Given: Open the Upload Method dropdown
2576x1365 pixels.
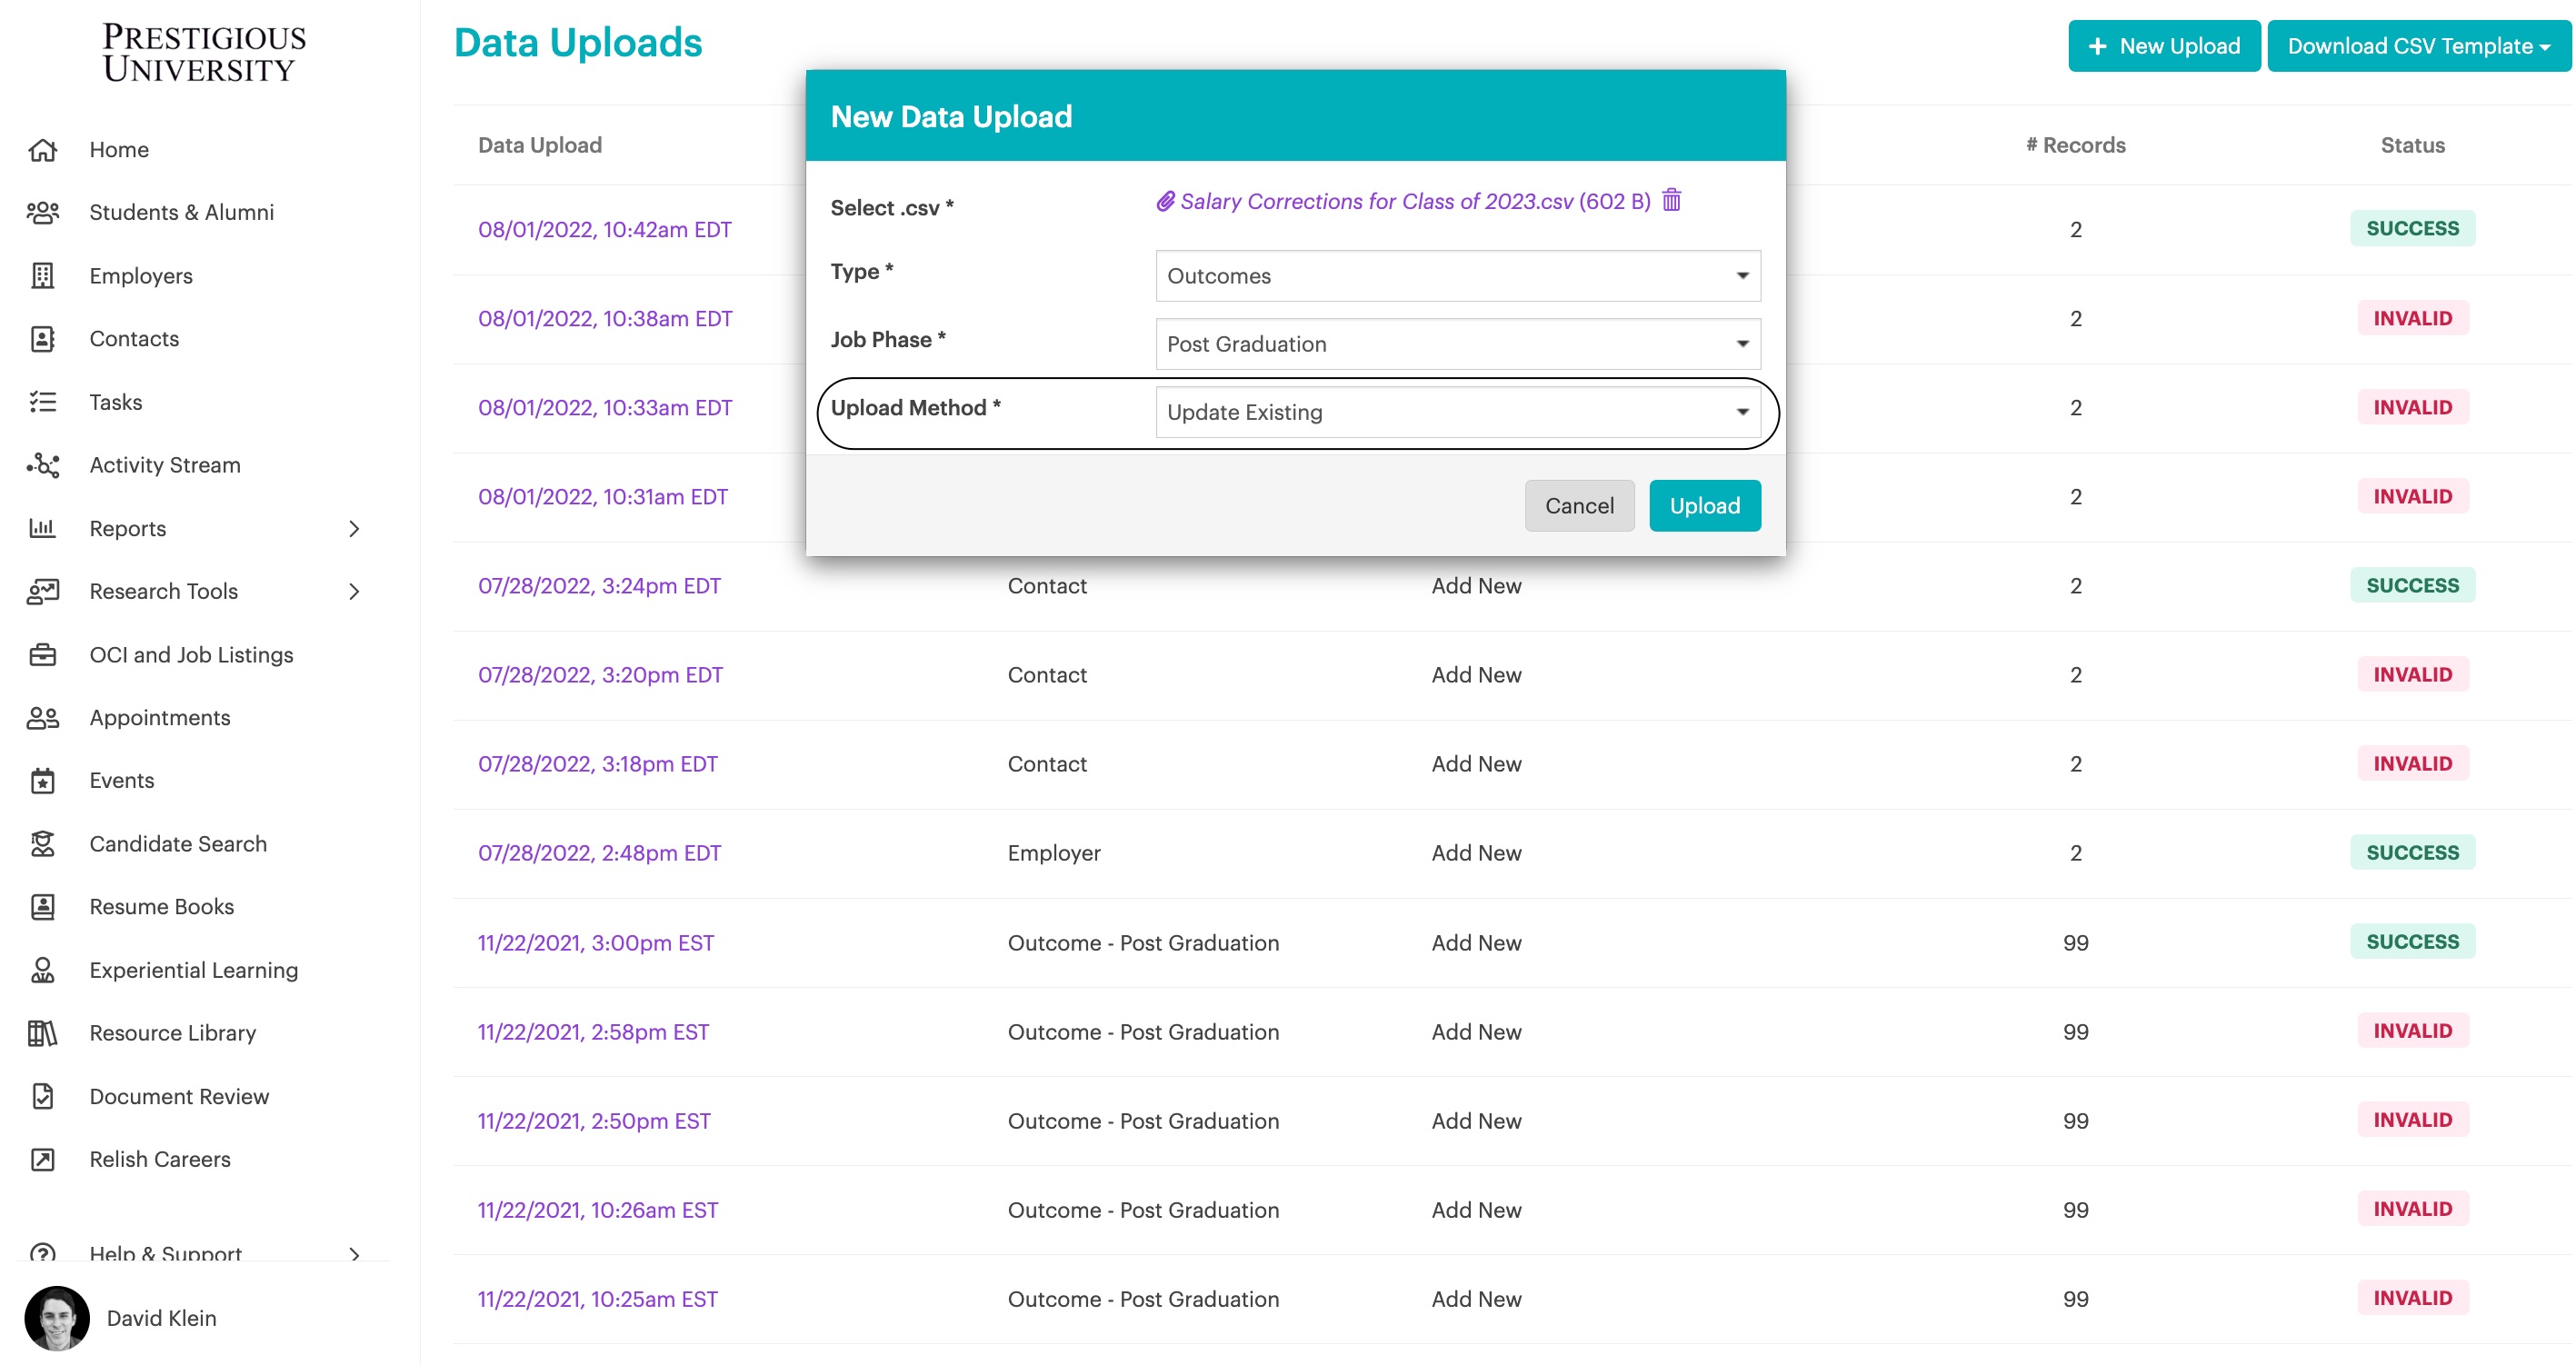Looking at the screenshot, I should click(x=1457, y=411).
